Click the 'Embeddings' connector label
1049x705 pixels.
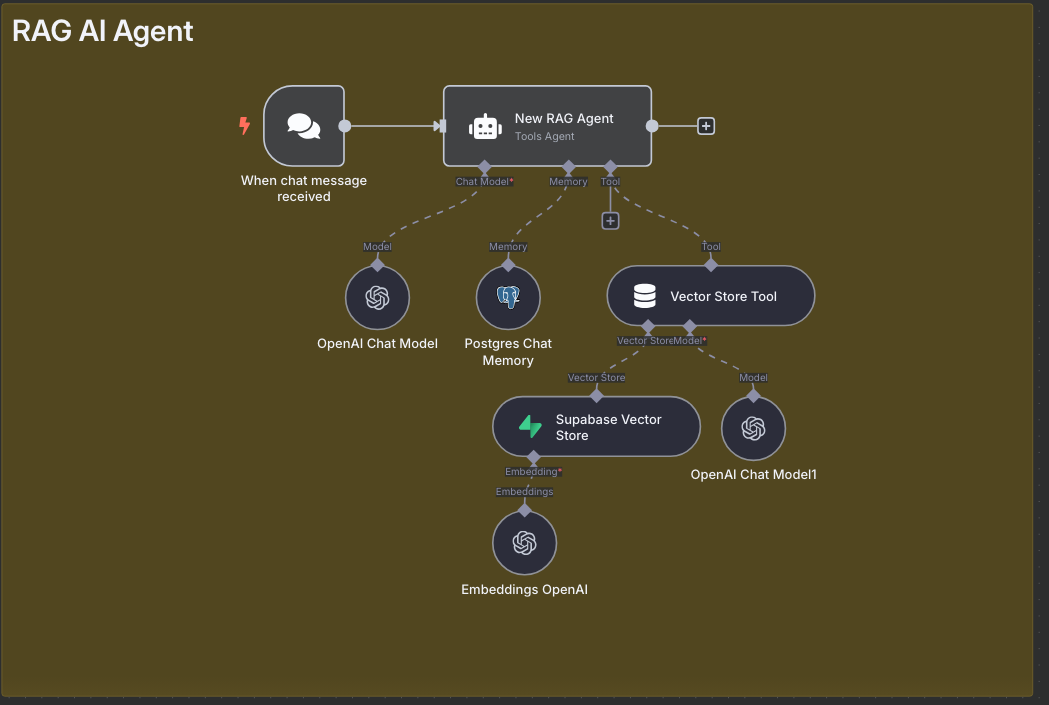pos(524,492)
